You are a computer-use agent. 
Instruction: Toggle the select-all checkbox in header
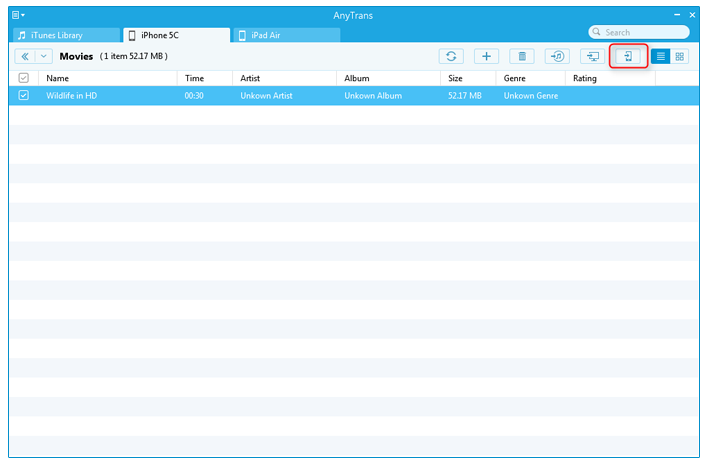(x=23, y=78)
